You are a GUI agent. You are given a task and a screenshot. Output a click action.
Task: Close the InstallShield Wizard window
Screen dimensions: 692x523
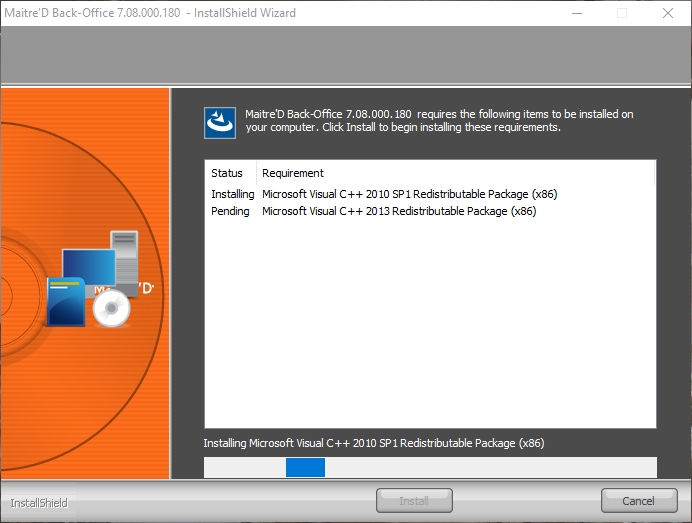click(667, 13)
